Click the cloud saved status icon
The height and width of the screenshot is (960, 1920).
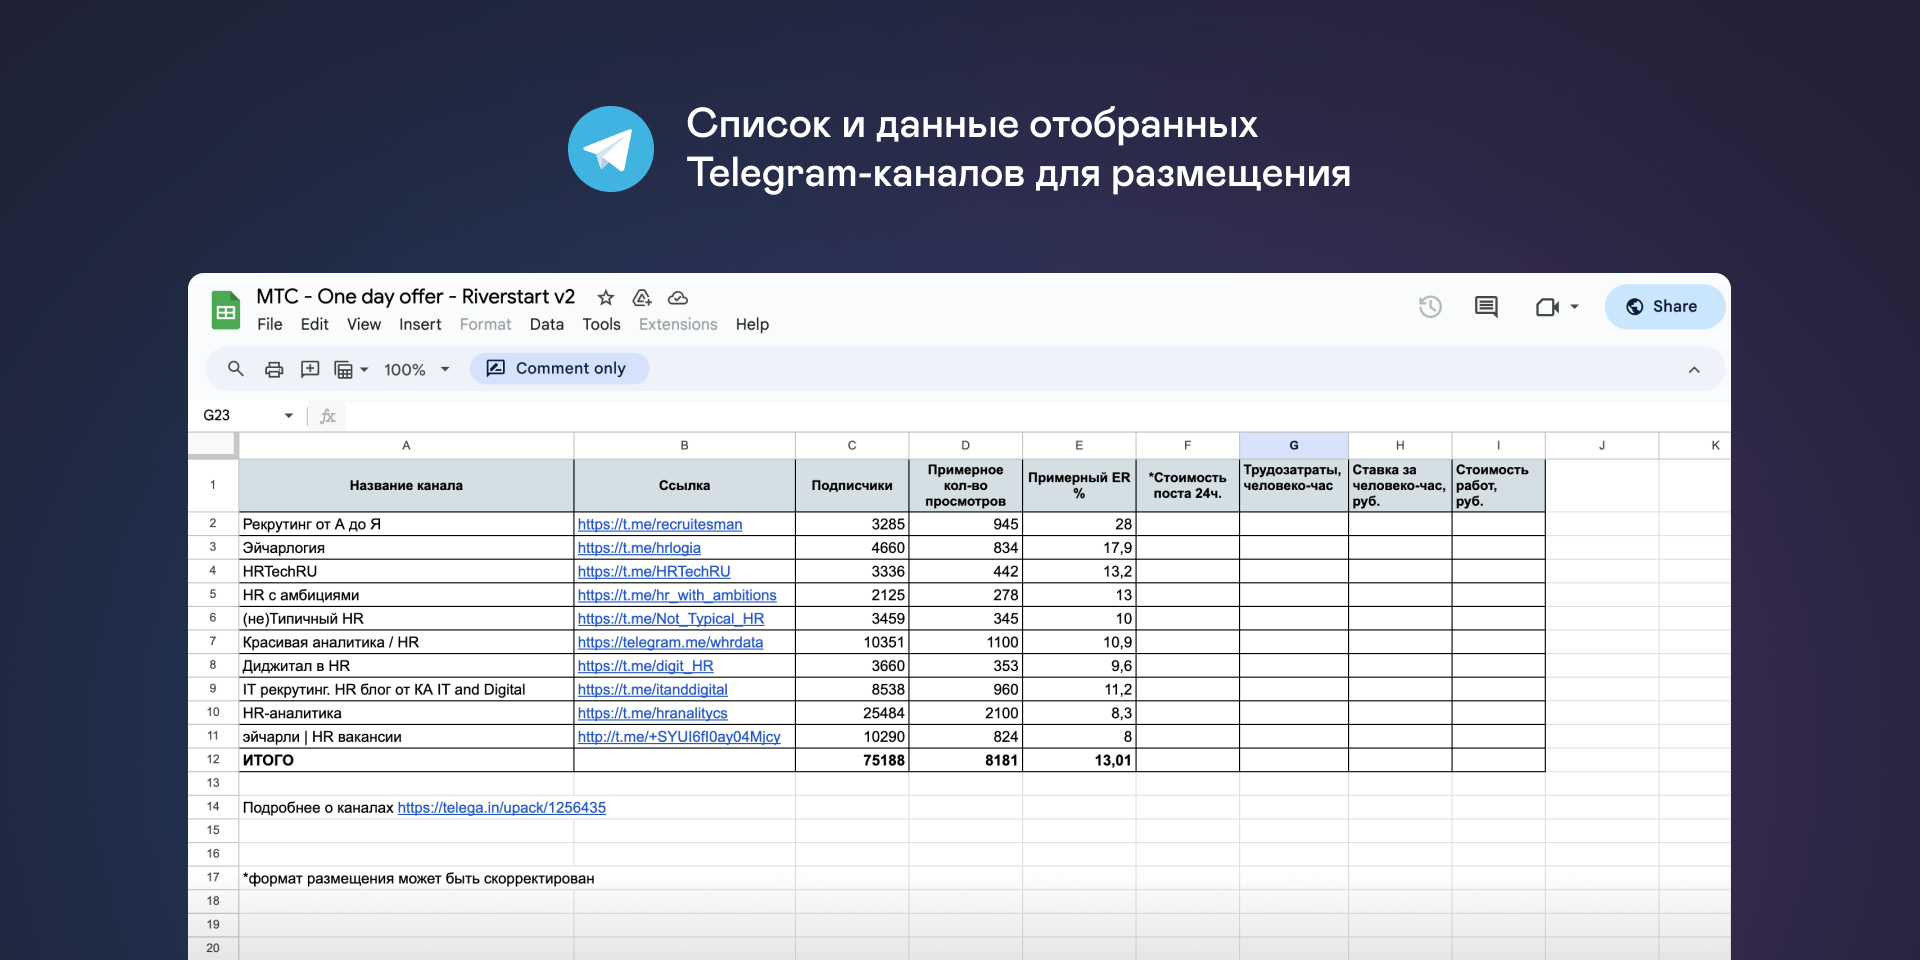click(678, 298)
